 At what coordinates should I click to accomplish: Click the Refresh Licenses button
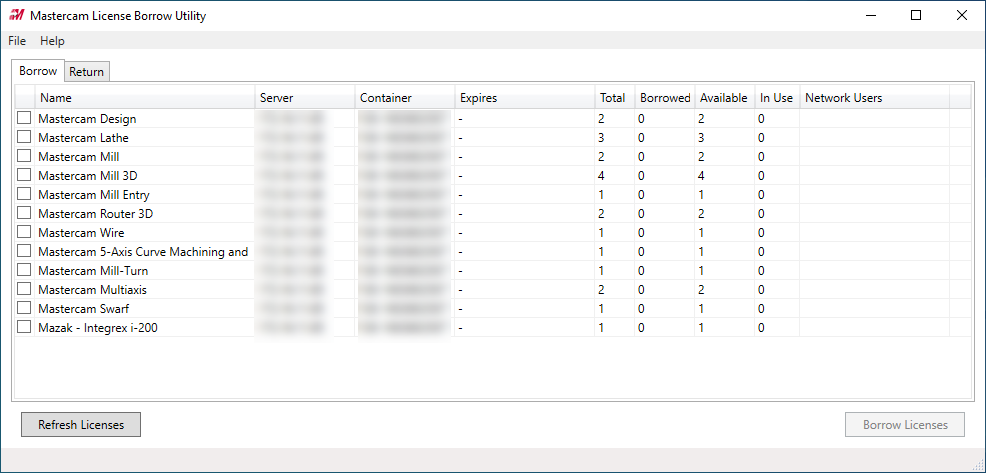pyautogui.click(x=81, y=425)
